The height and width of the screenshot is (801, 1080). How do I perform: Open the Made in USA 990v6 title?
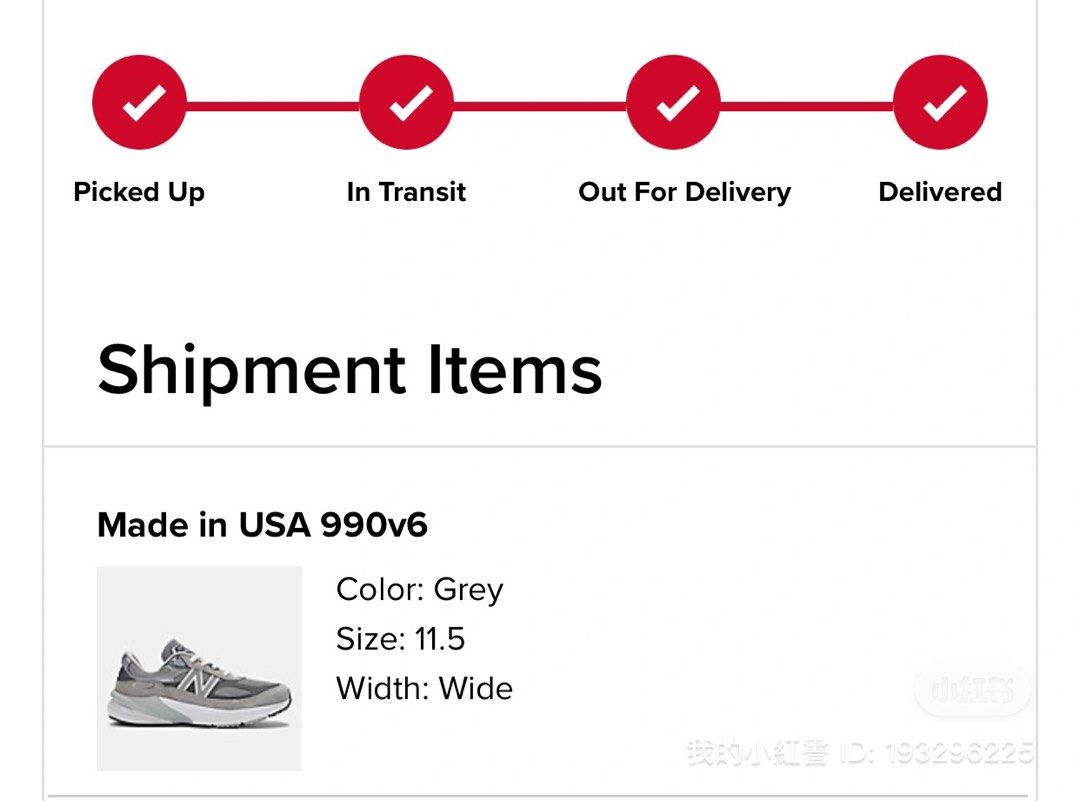pyautogui.click(x=262, y=525)
